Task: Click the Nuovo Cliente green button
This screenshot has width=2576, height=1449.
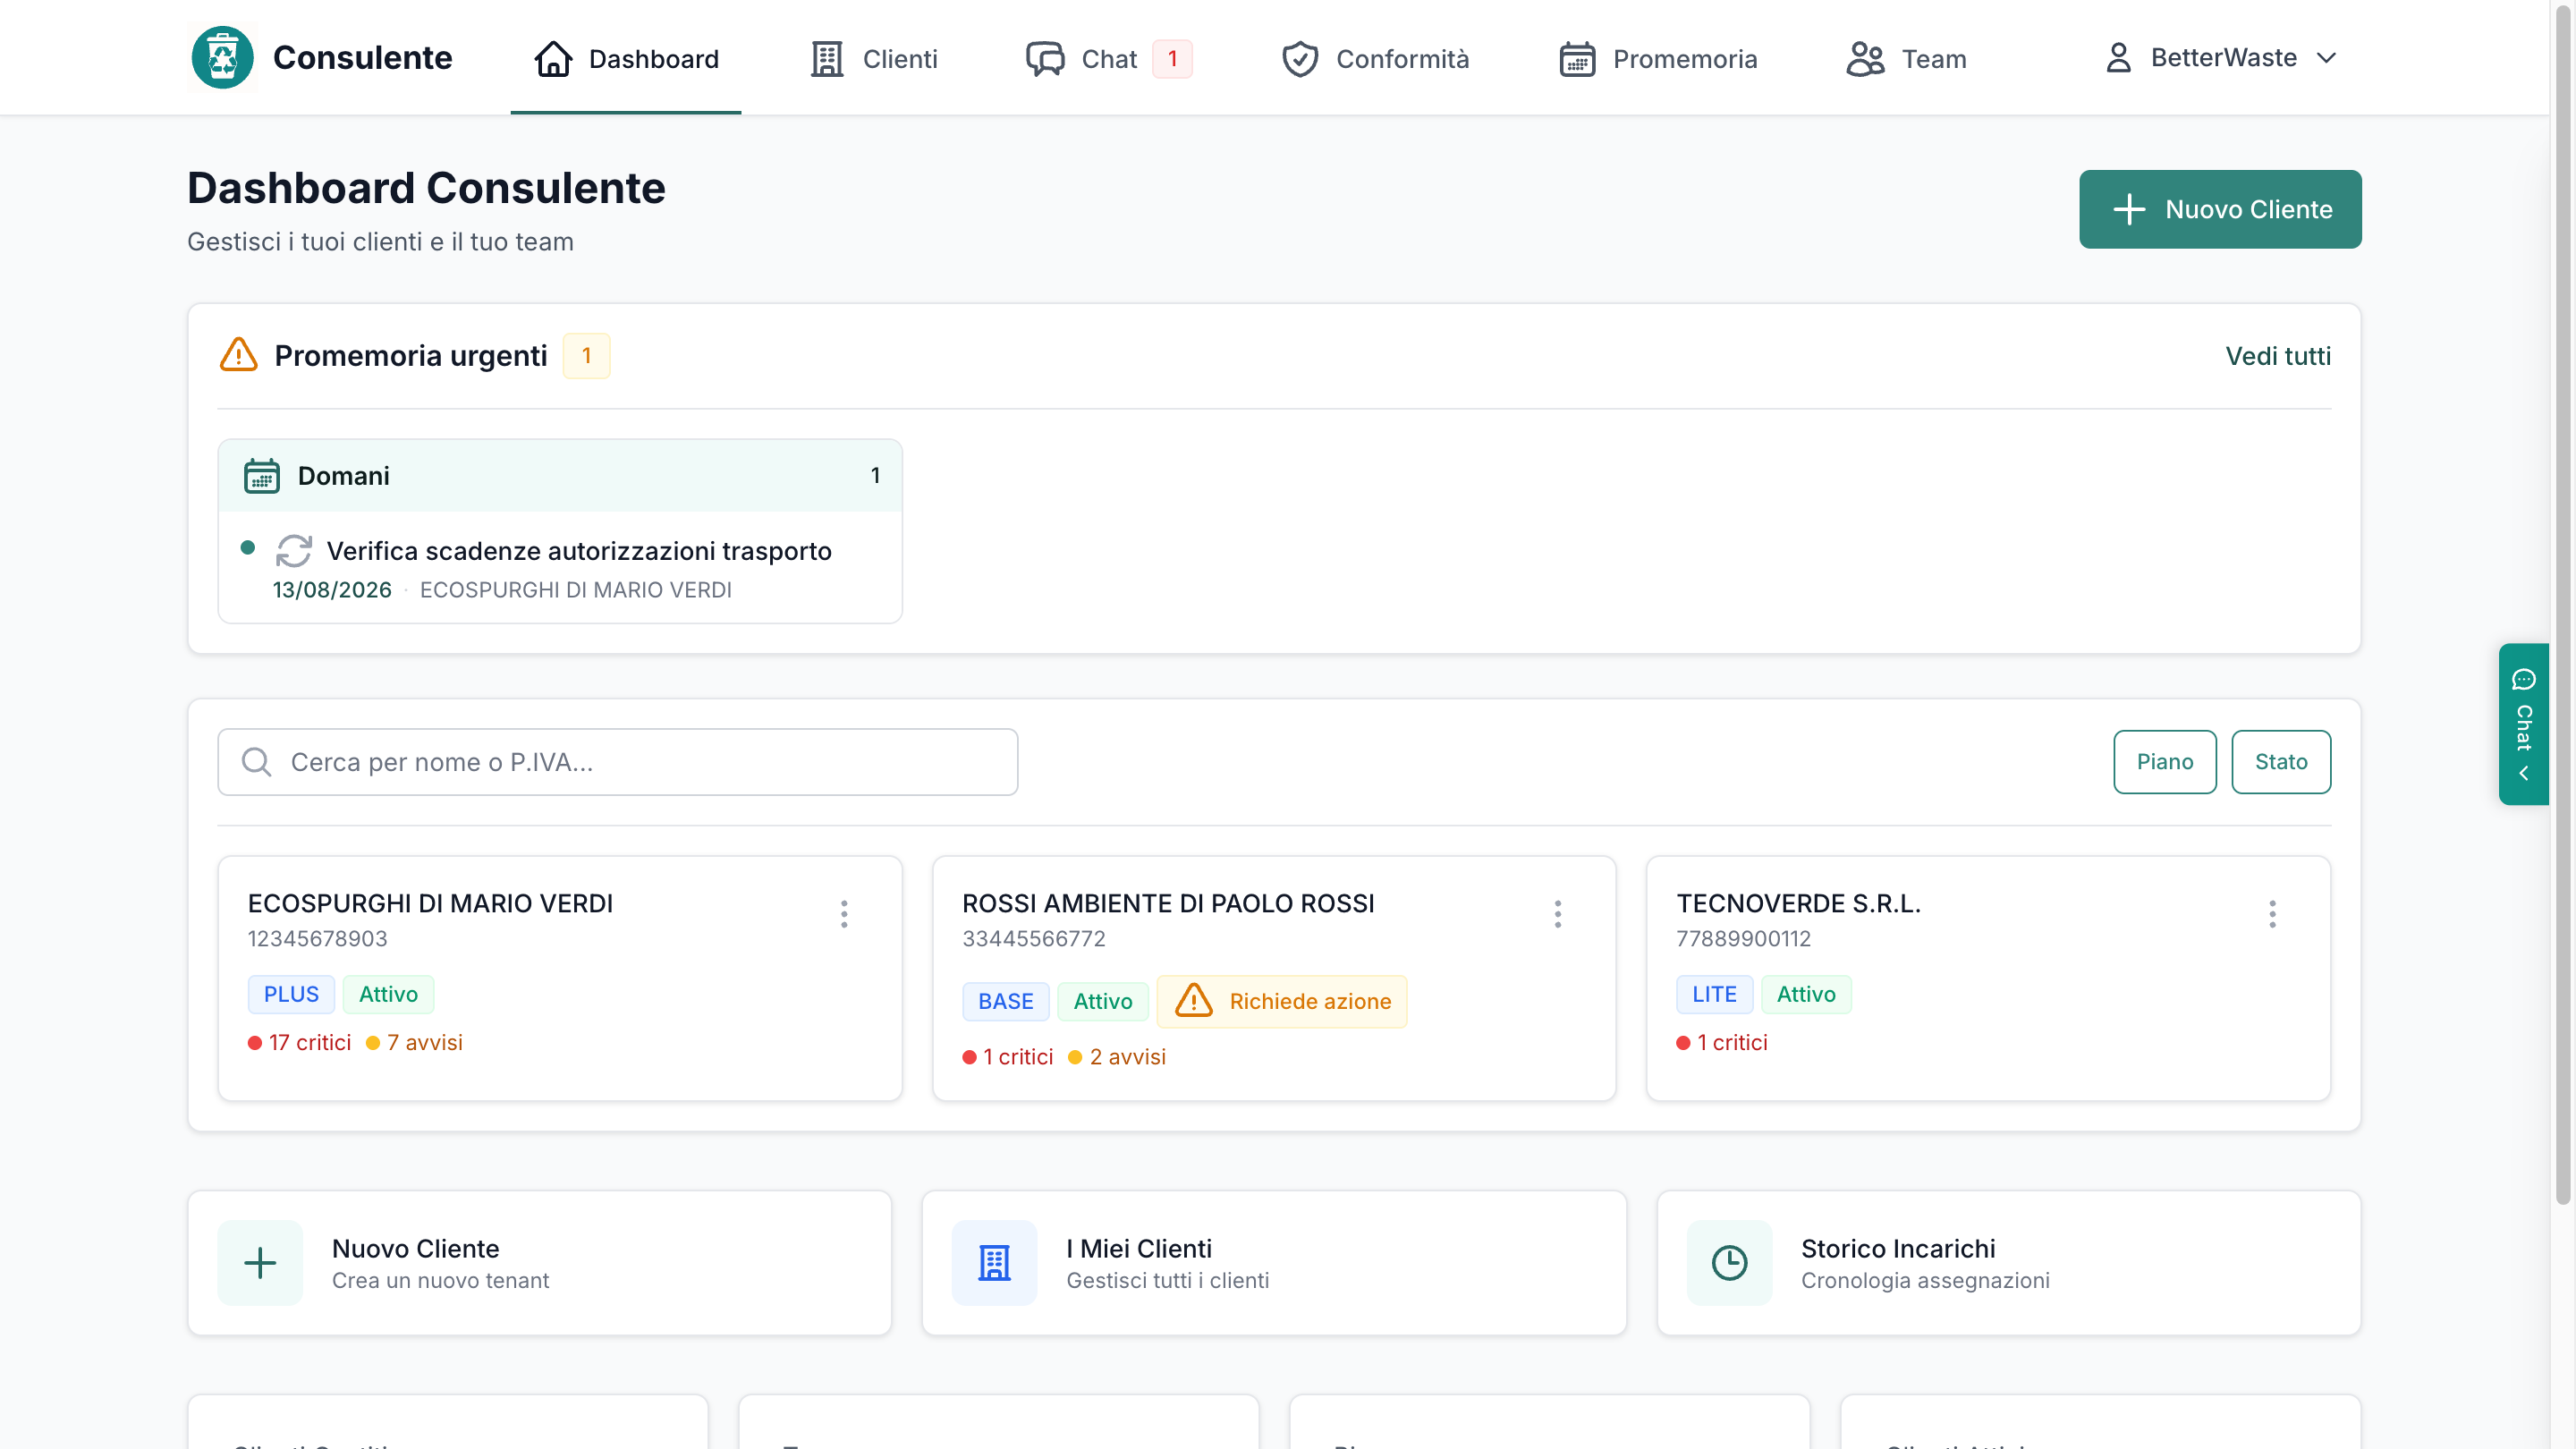Action: click(2220, 209)
